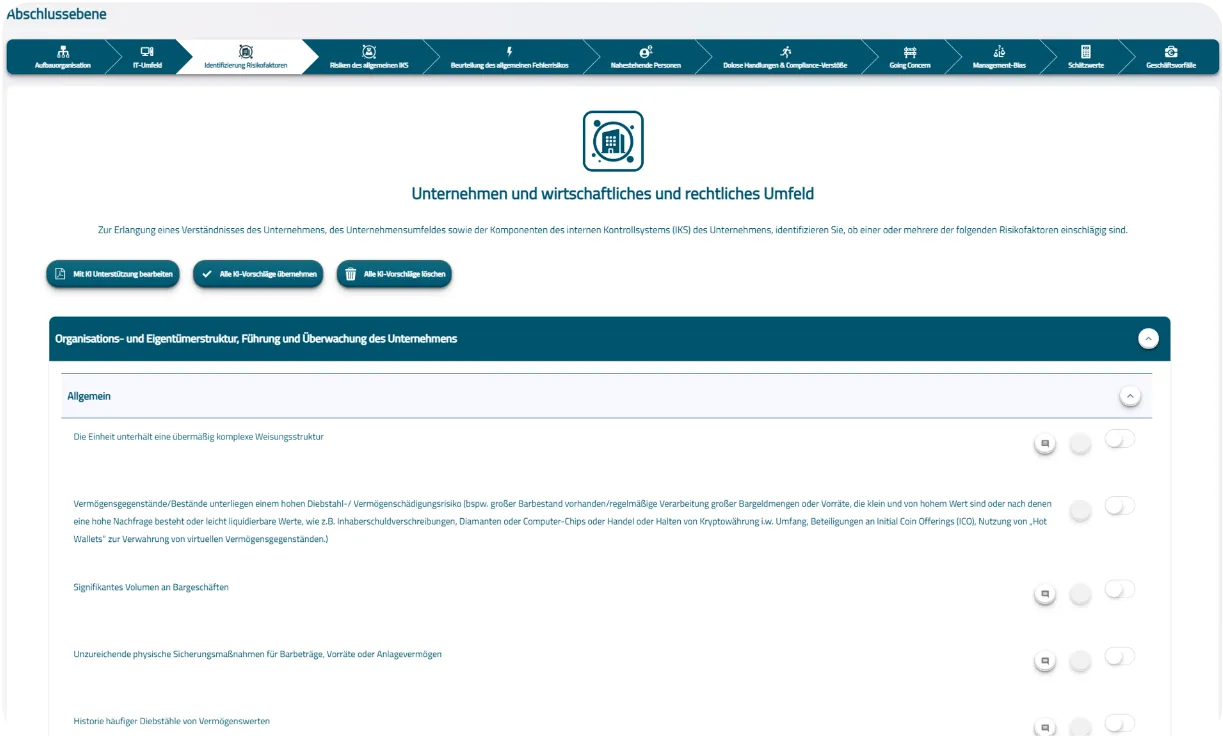Open the Nahestehende Personen tab
The width and height of the screenshot is (1223, 738).
[646, 57]
